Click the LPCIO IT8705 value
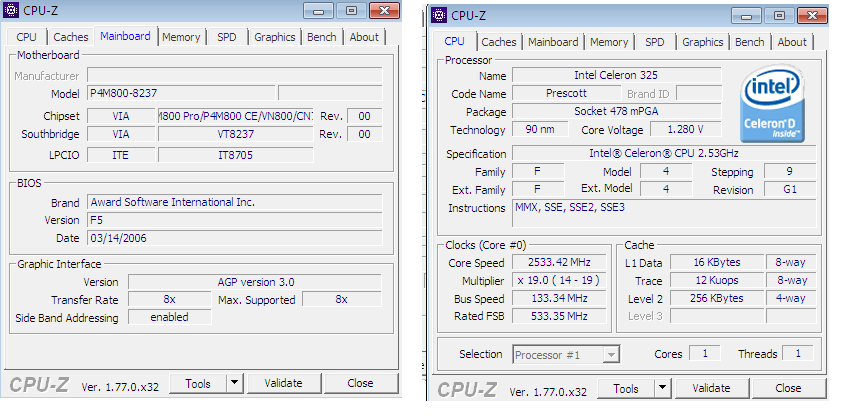Screen dimensions: 846x420 [235, 155]
